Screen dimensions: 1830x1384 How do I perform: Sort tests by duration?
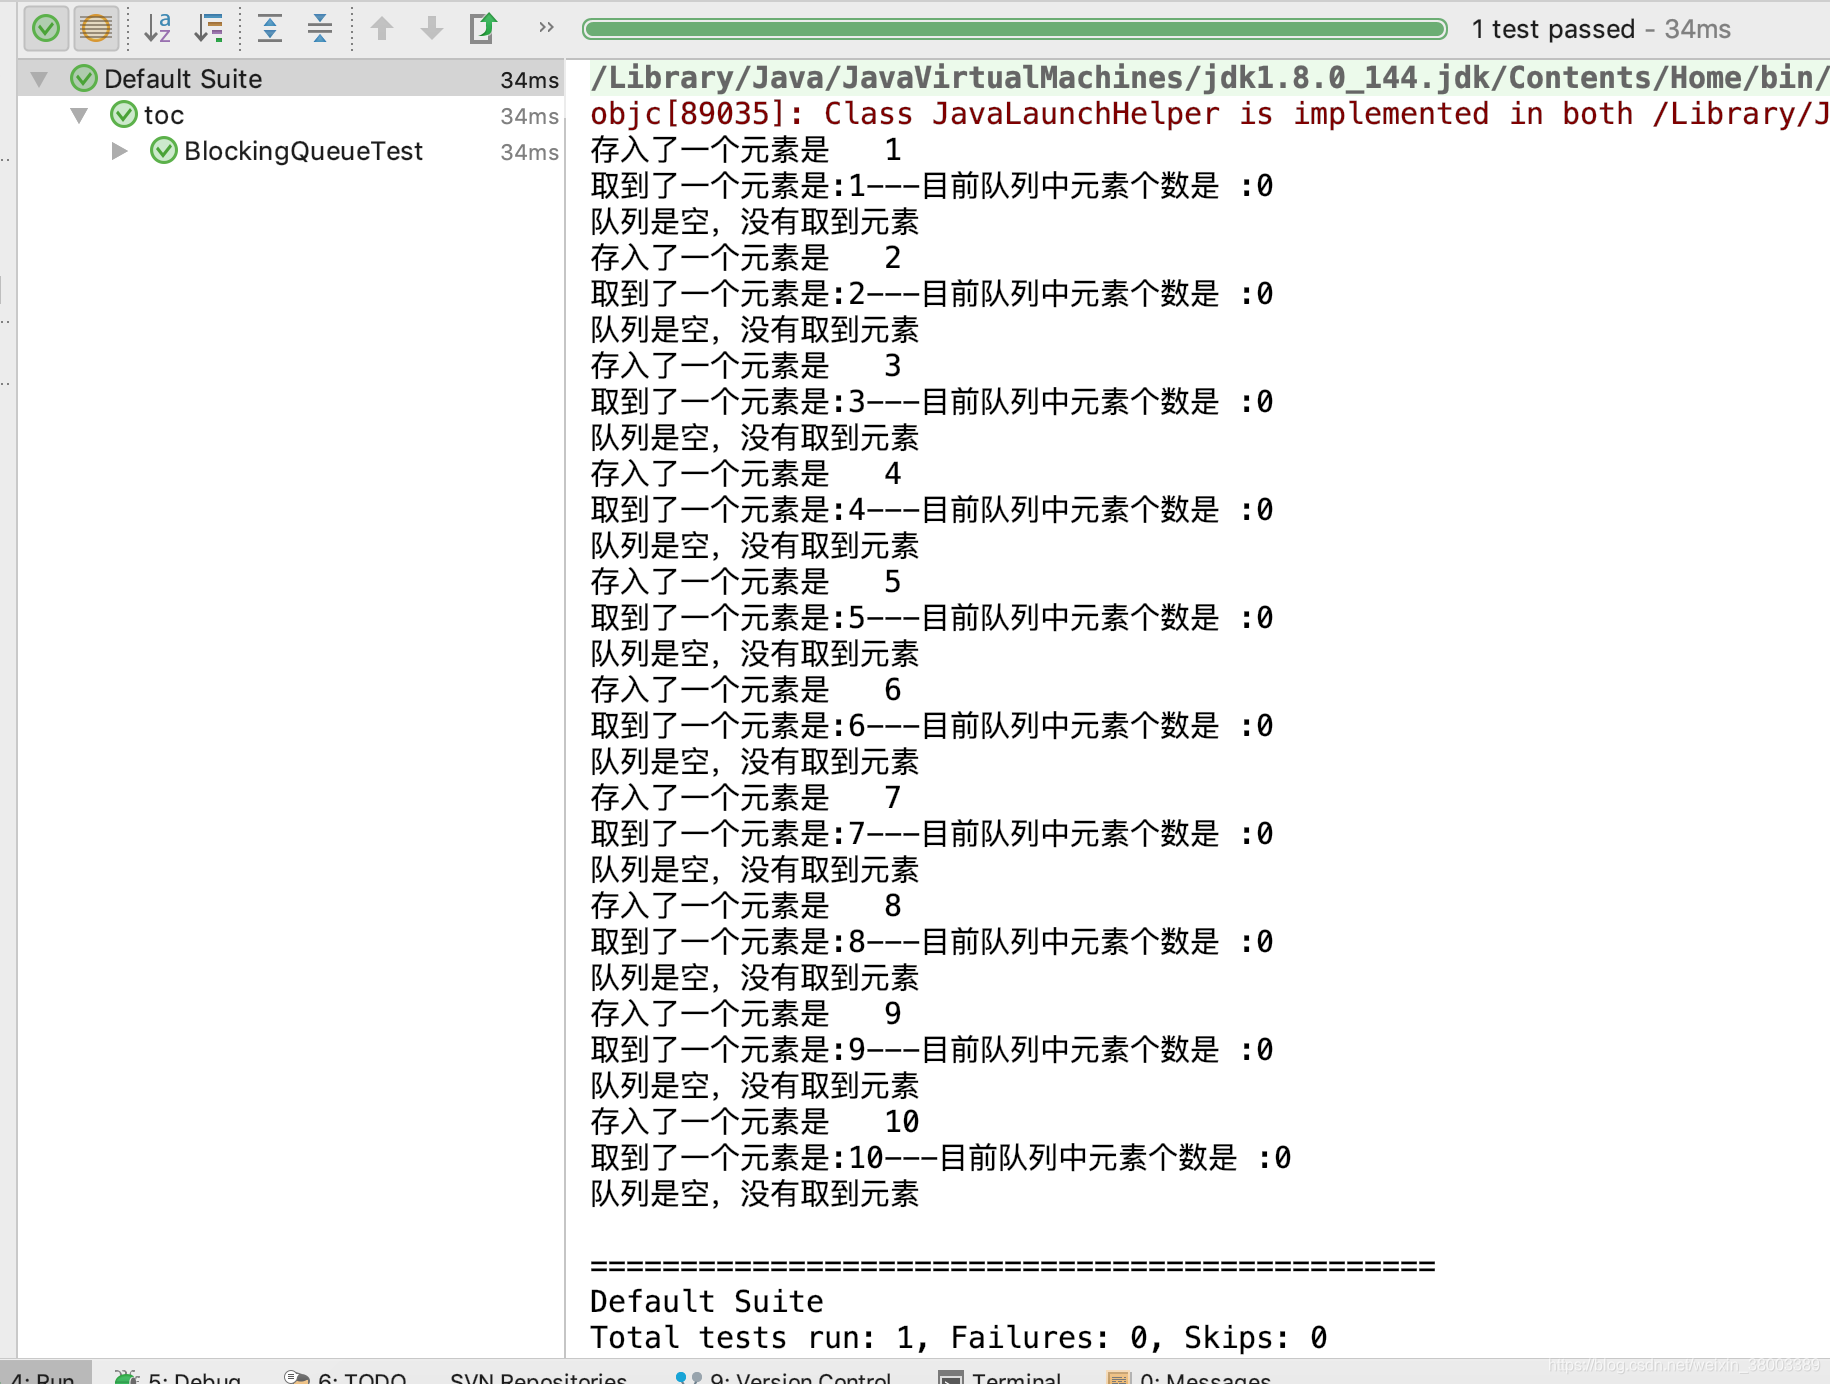click(x=210, y=28)
